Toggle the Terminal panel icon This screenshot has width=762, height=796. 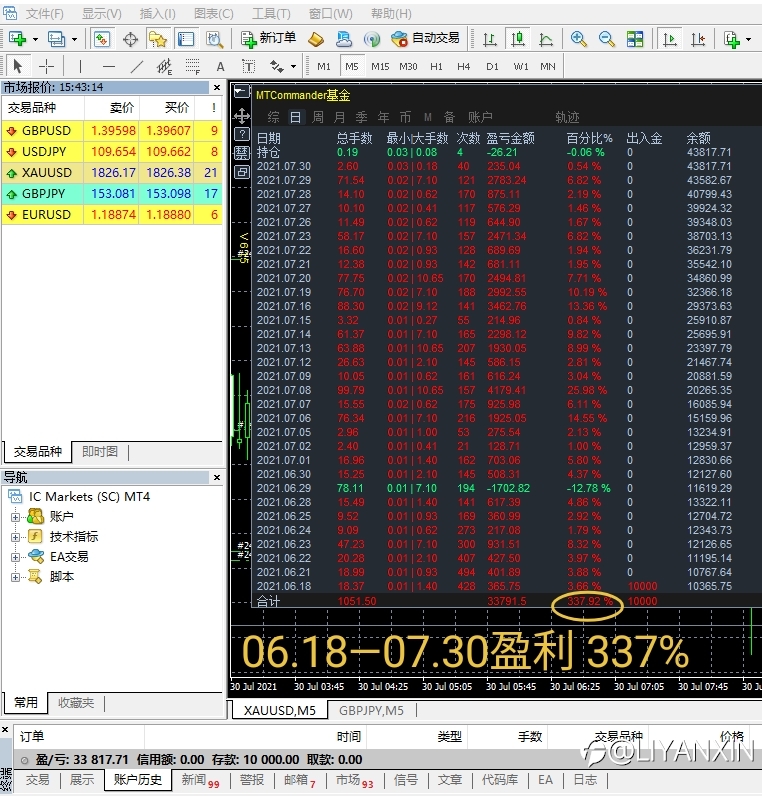coord(185,39)
